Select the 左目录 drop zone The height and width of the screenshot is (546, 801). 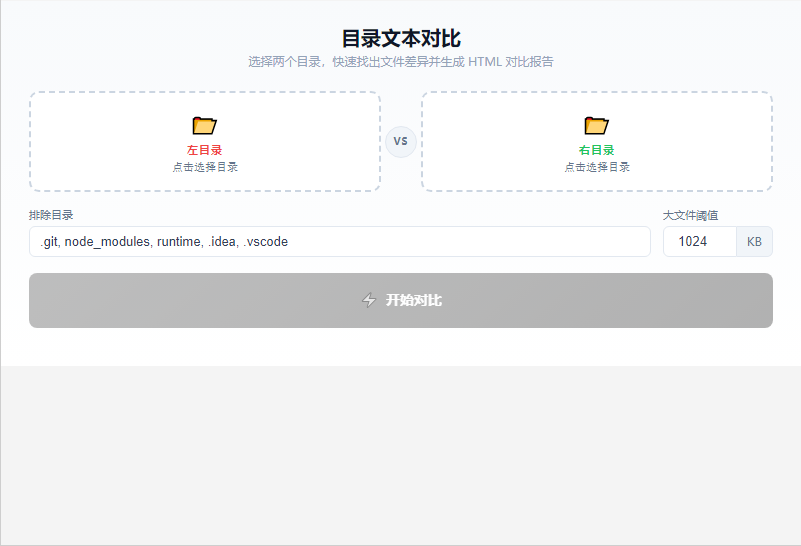(205, 141)
